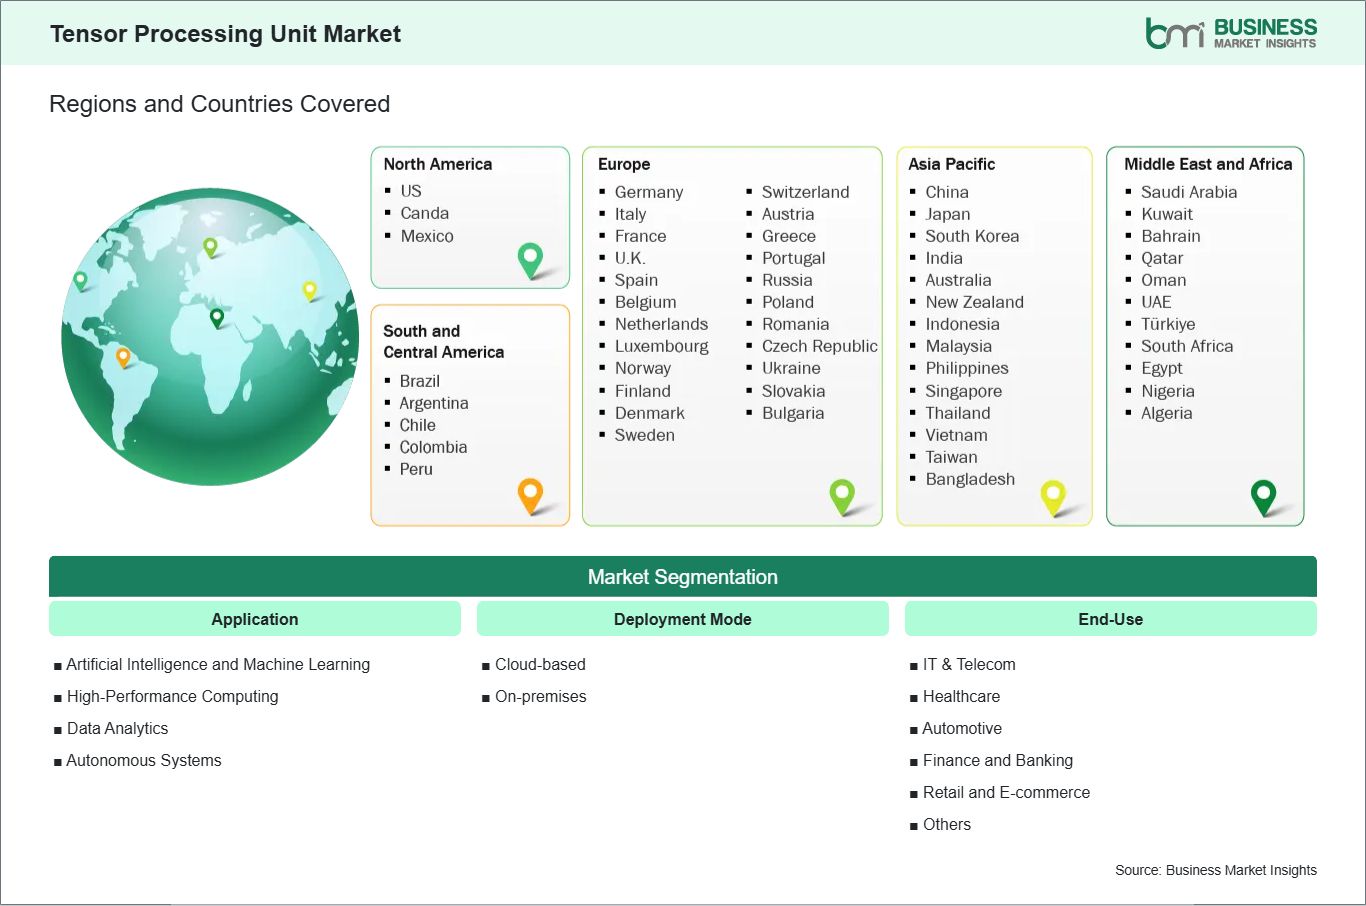Viewport: 1366px width, 906px height.
Task: Click 'Artificial Intelligence and Machine Learning' item
Action: [218, 664]
